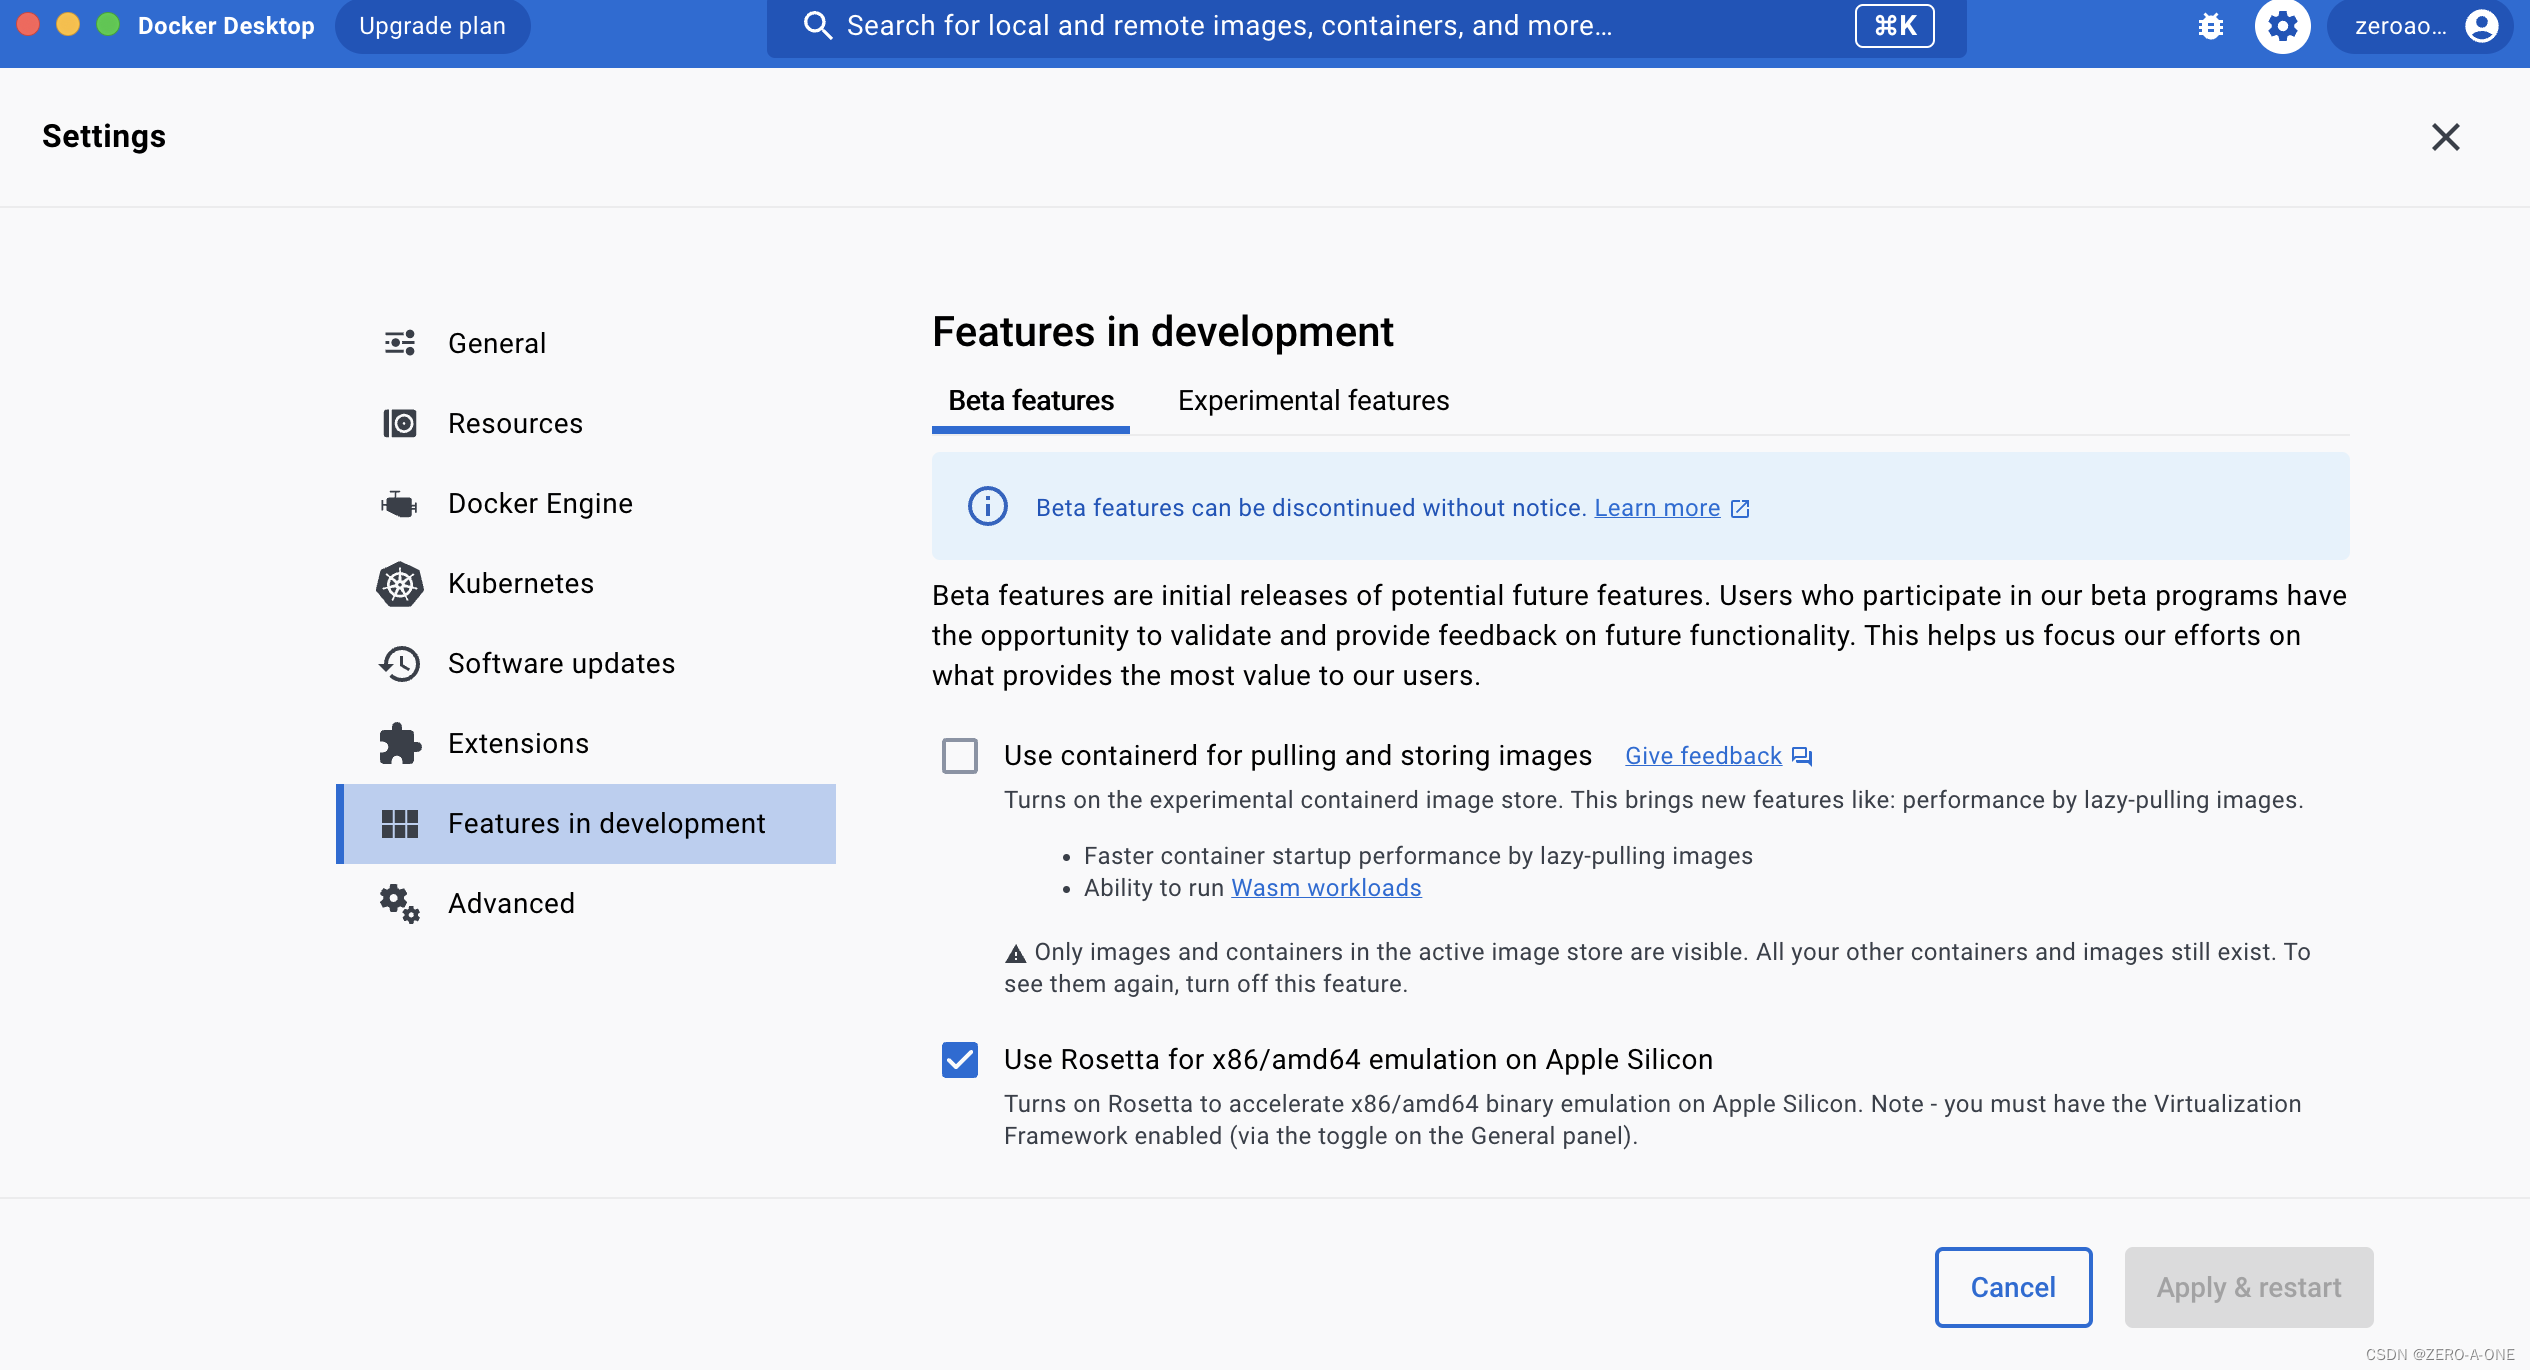This screenshot has height=1370, width=2530.
Task: Click the Docker Engine settings icon
Action: point(400,503)
